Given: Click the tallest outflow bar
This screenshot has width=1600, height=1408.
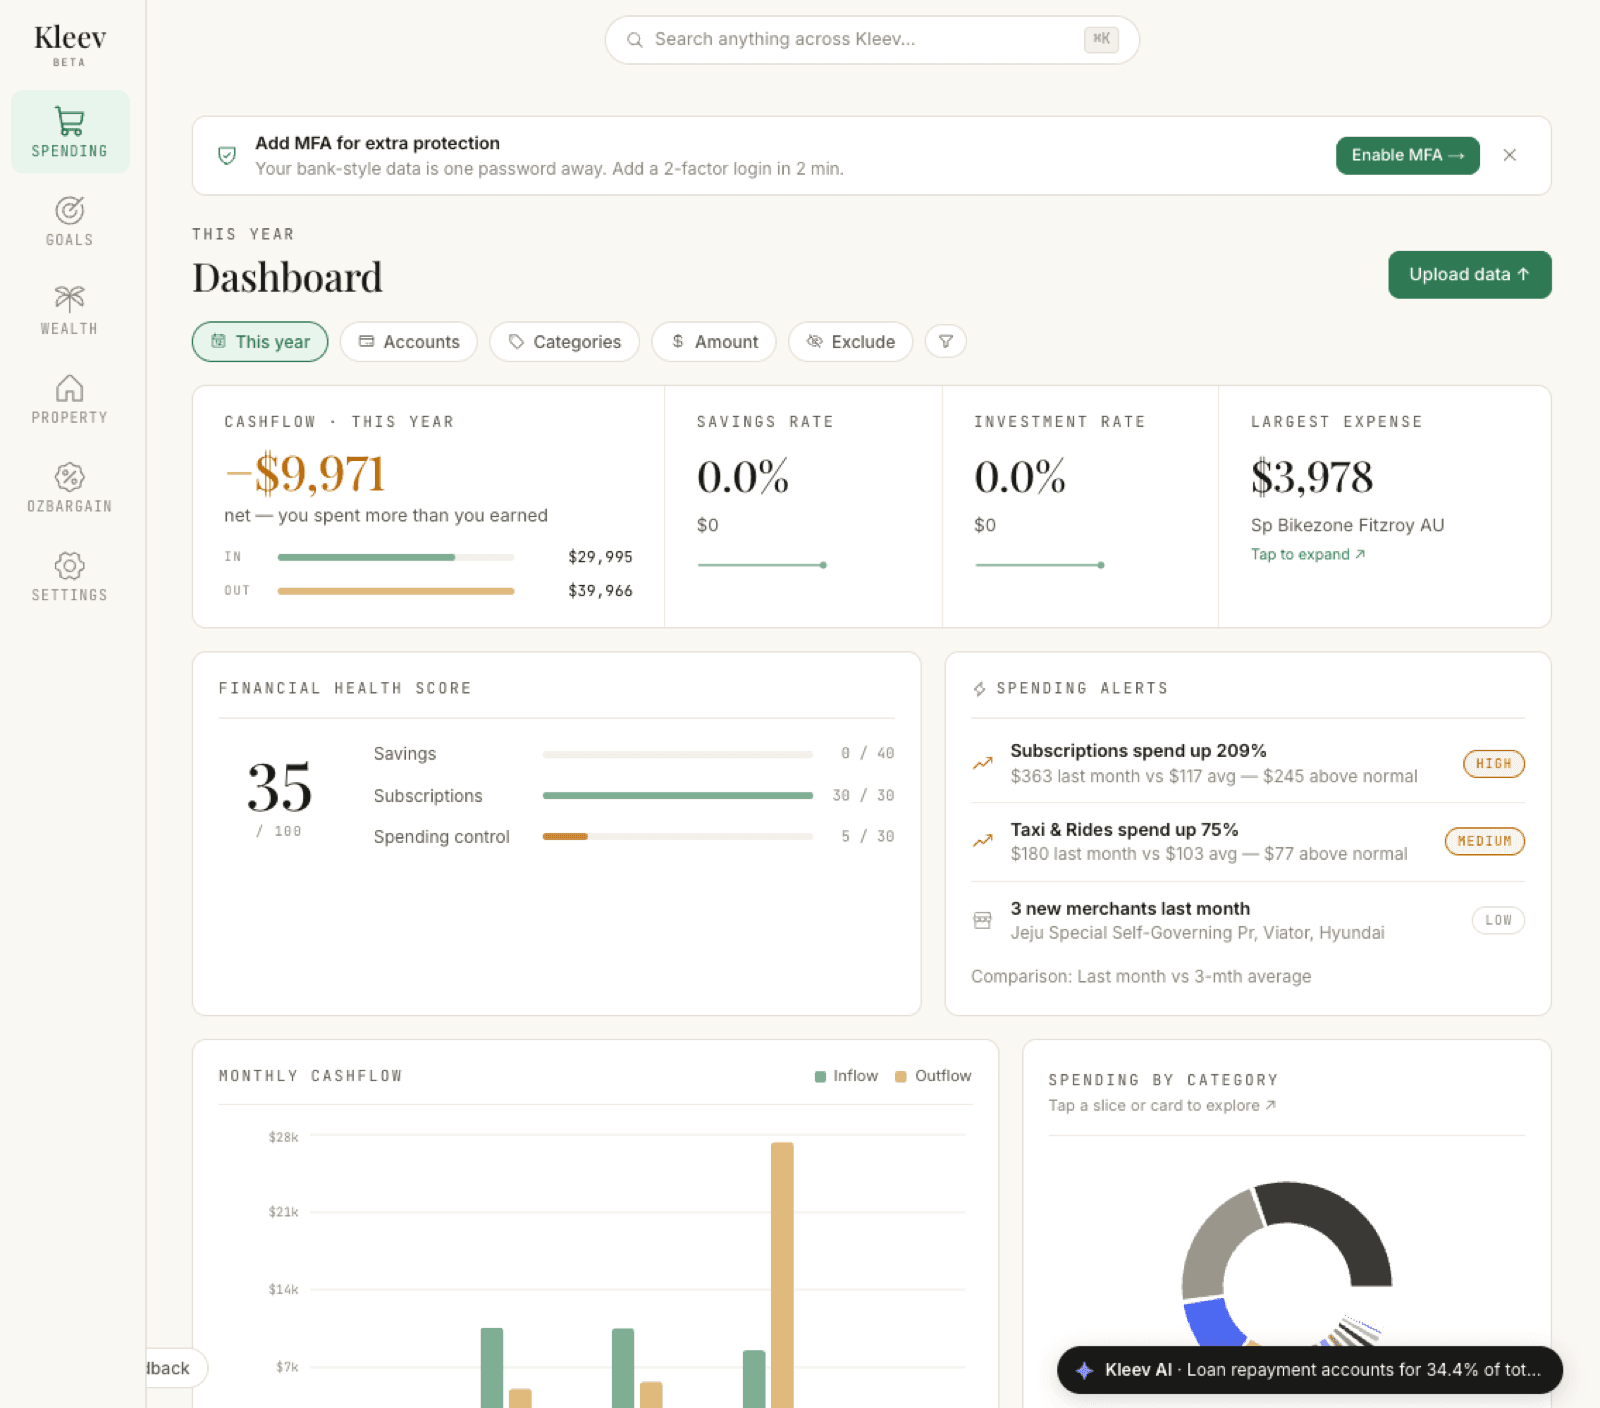Looking at the screenshot, I should (782, 1275).
